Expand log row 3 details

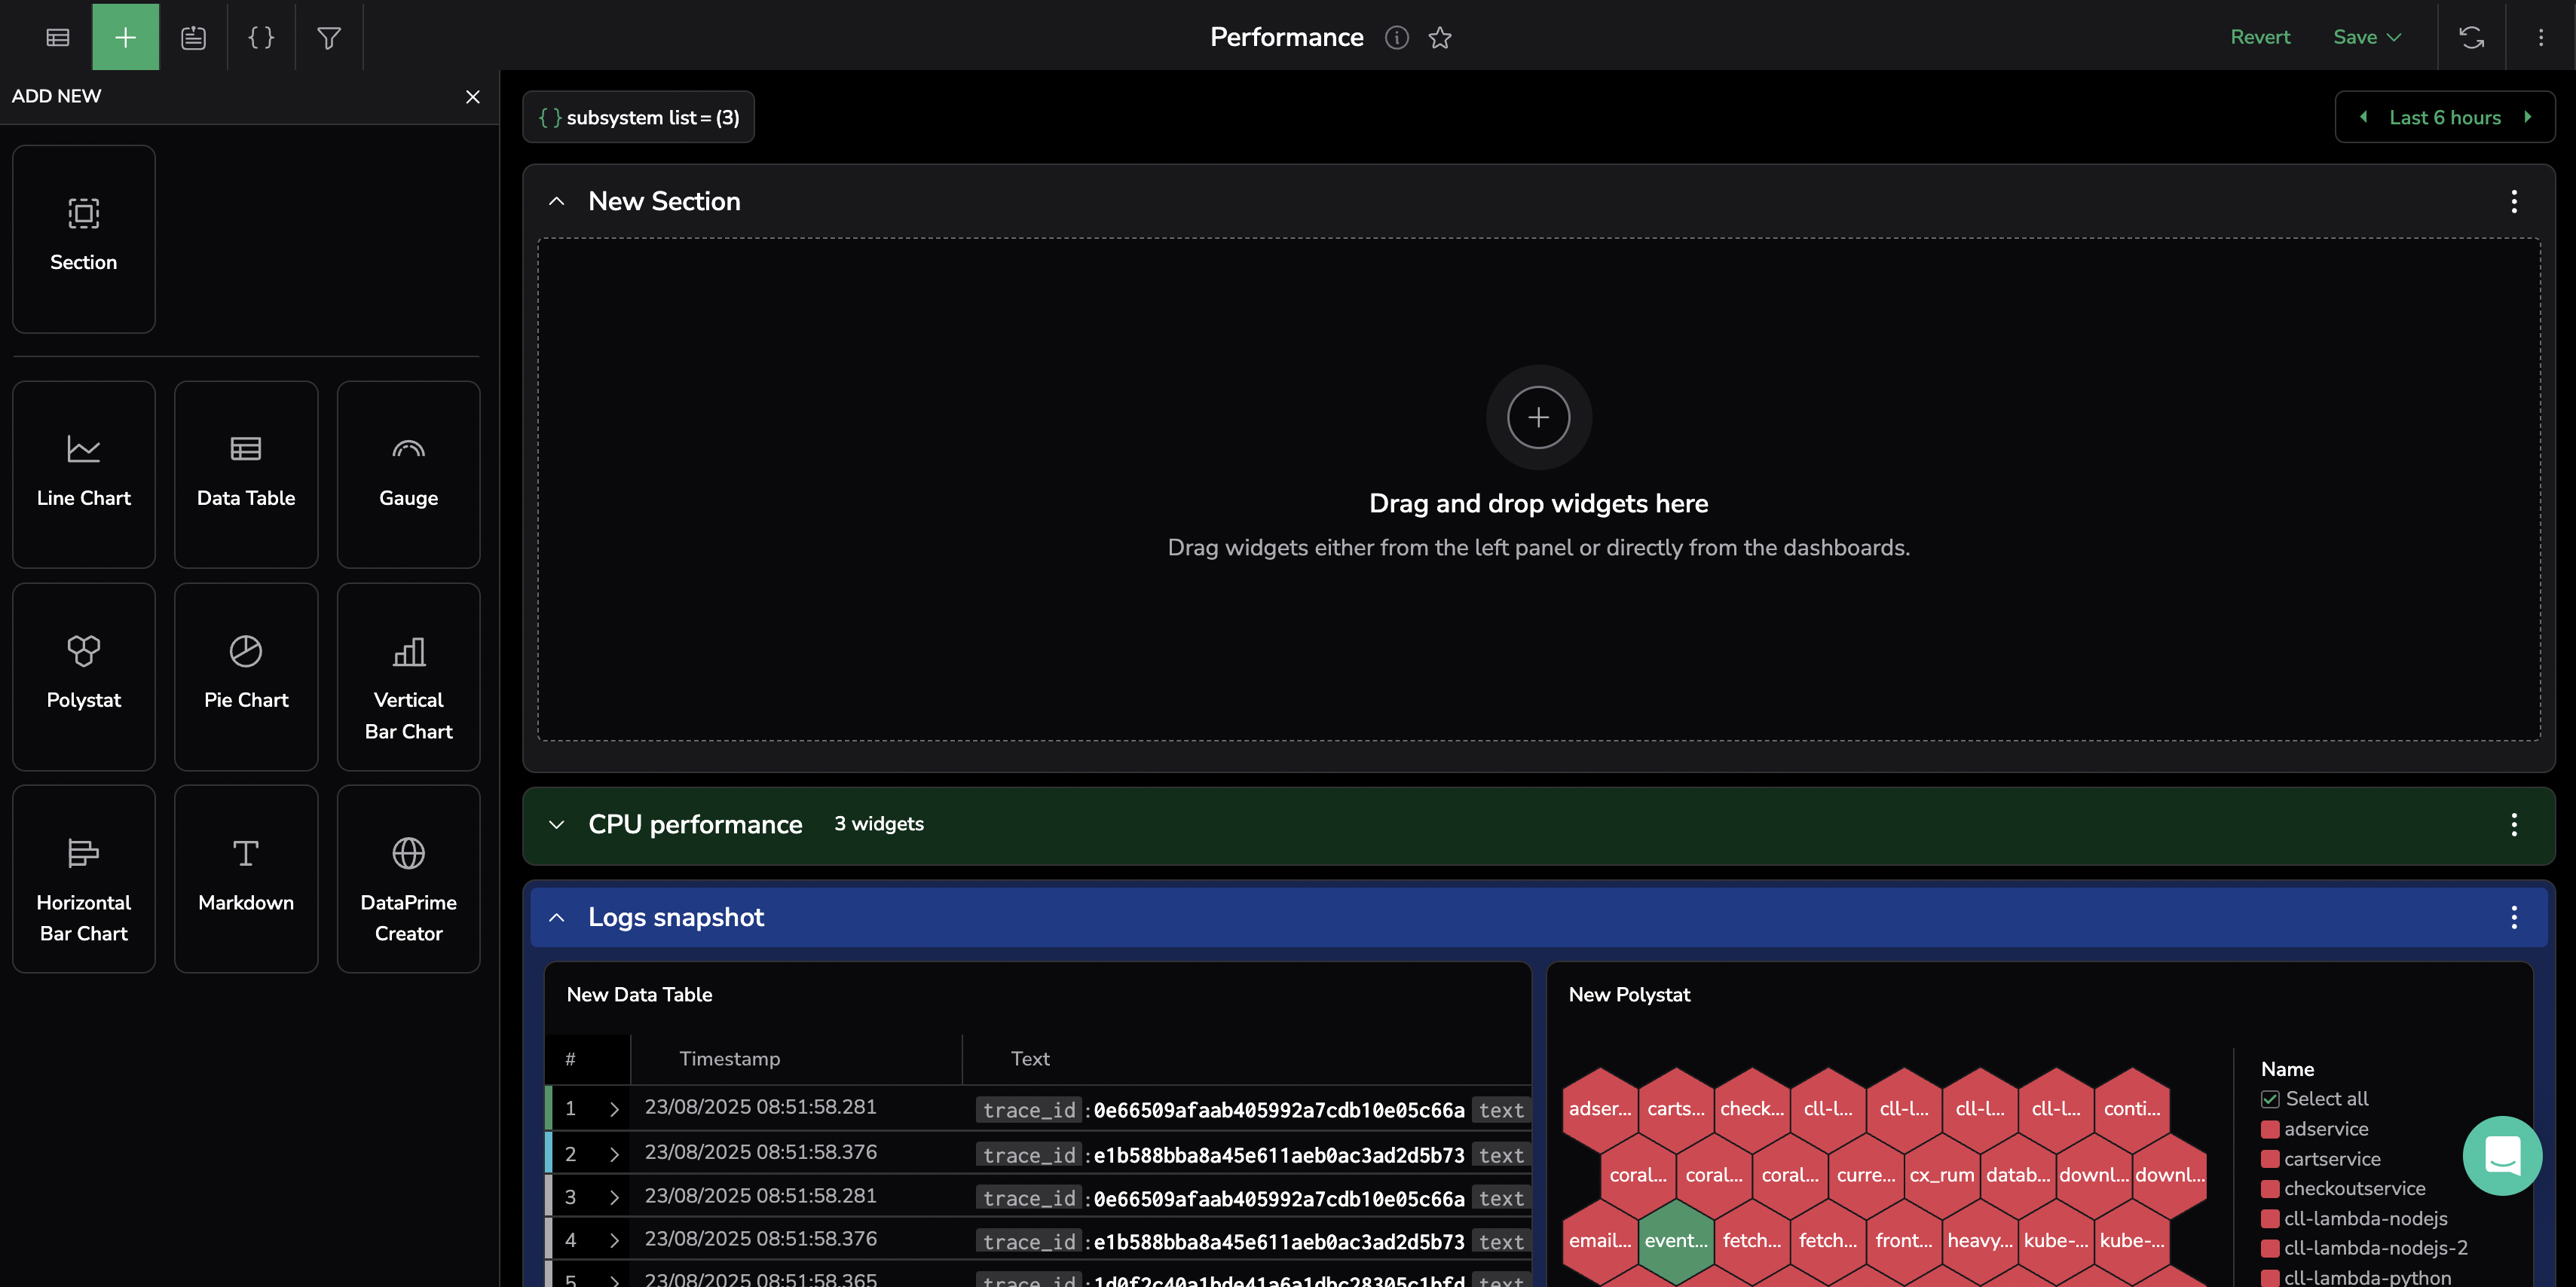pyautogui.click(x=614, y=1197)
